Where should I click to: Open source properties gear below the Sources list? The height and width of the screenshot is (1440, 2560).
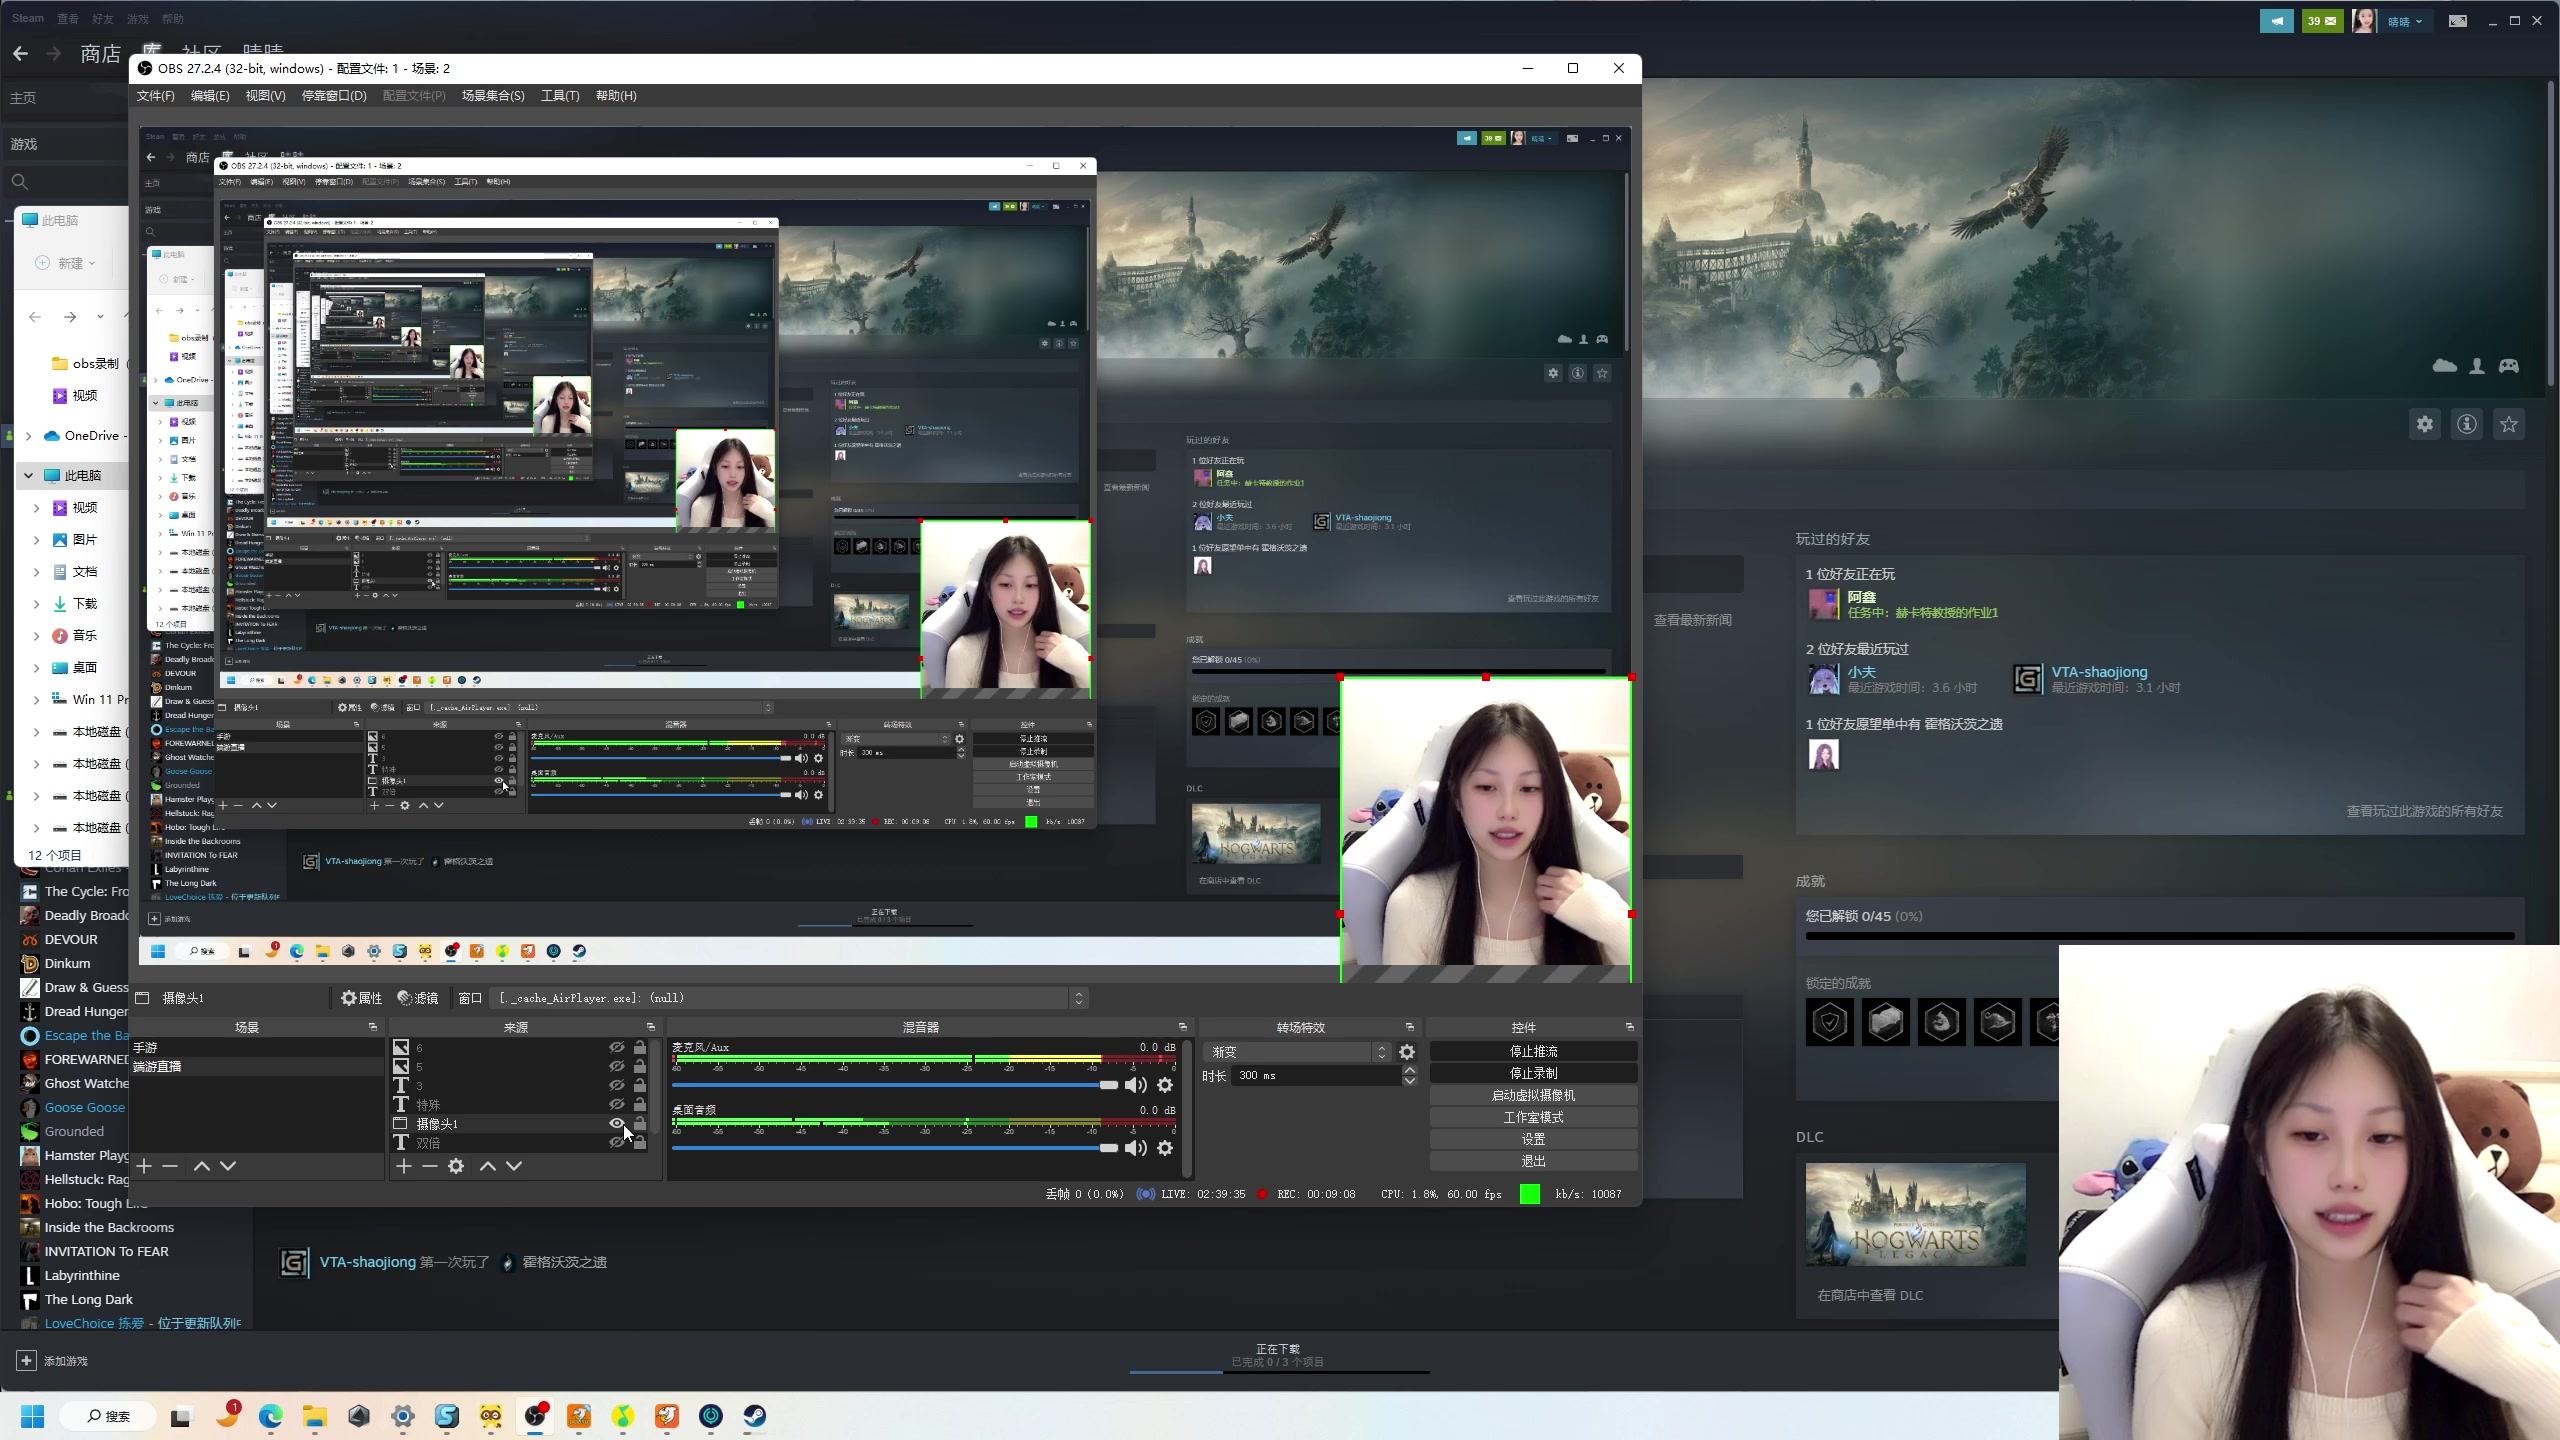[456, 1166]
